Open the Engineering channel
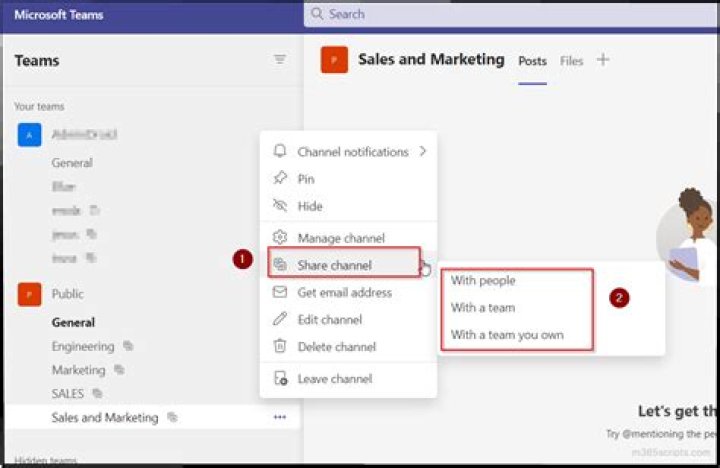Viewport: 720px width, 468px height. point(83,346)
